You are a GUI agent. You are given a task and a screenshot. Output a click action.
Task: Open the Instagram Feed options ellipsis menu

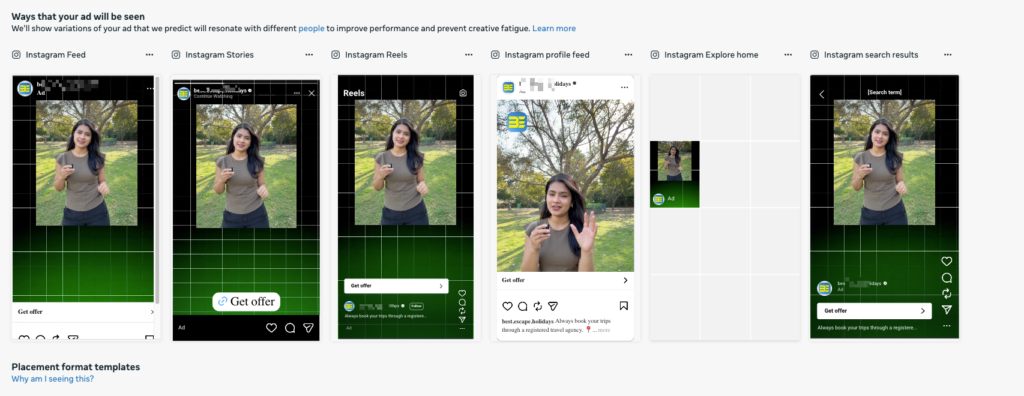150,55
